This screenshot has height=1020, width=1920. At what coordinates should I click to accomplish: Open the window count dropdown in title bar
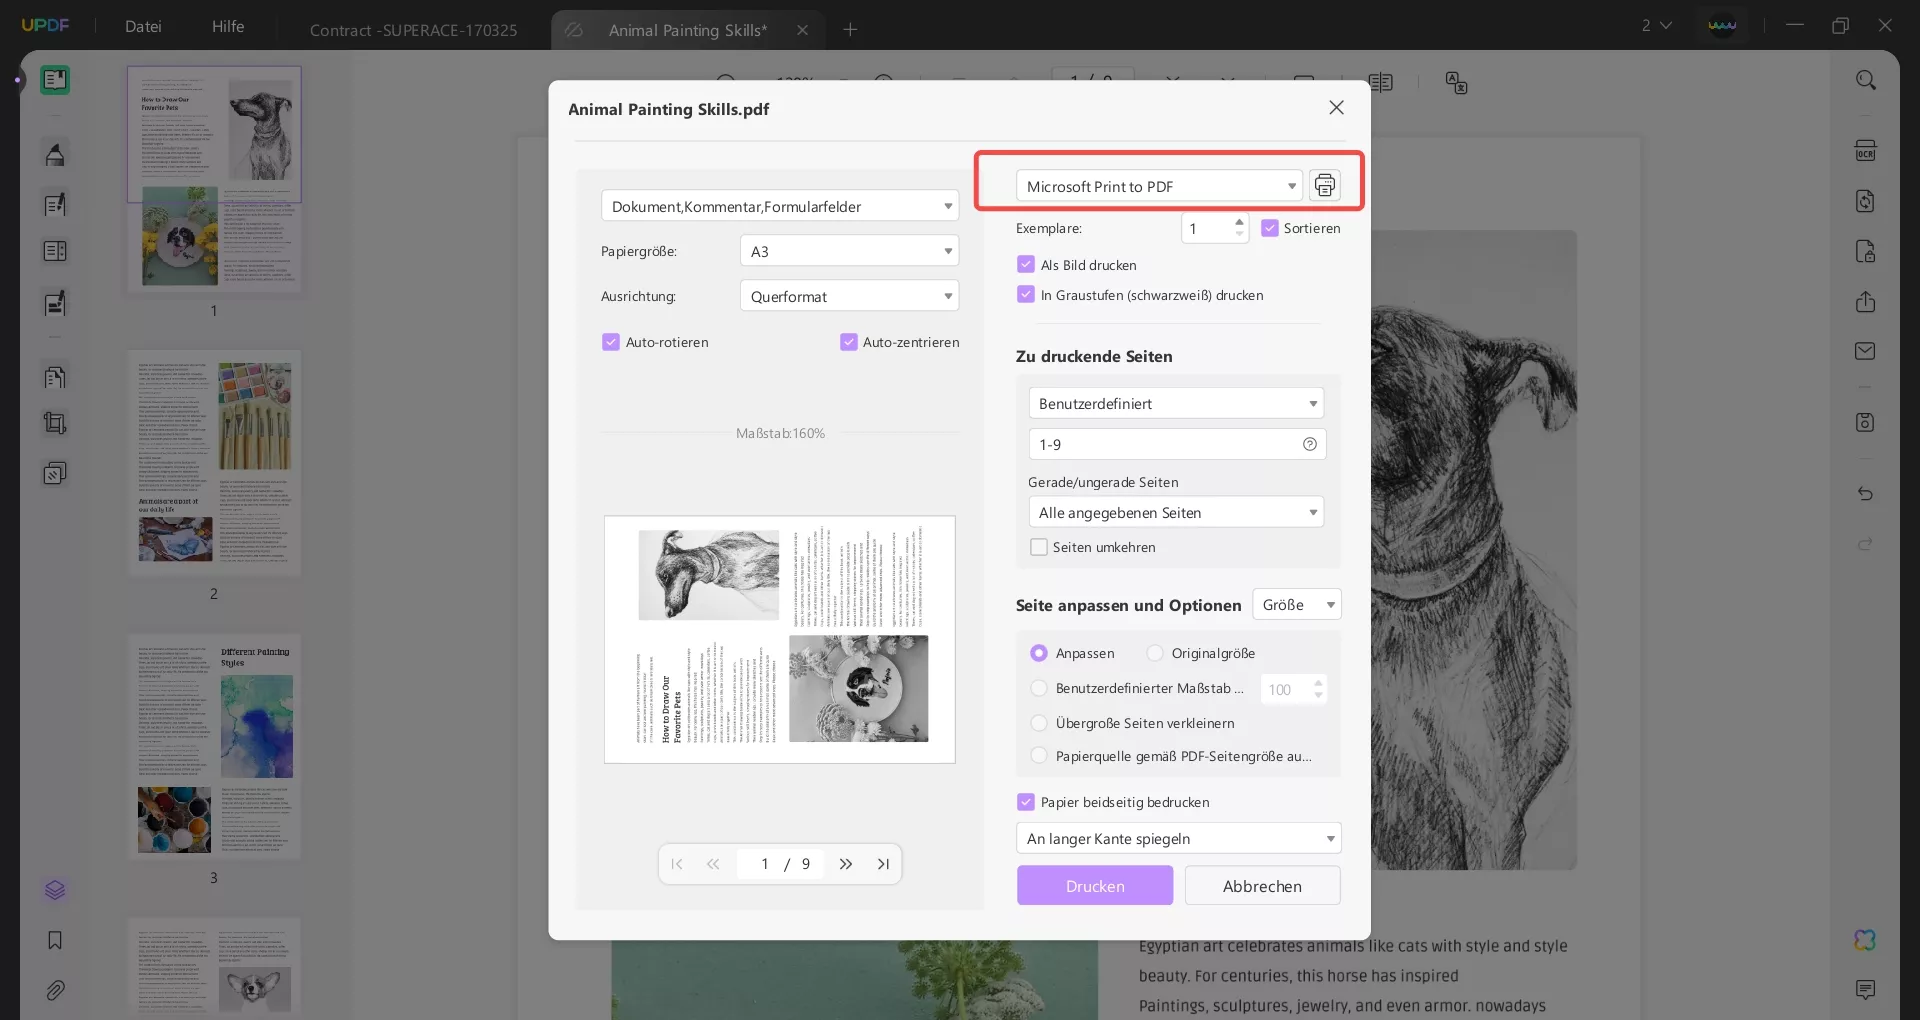click(1656, 25)
